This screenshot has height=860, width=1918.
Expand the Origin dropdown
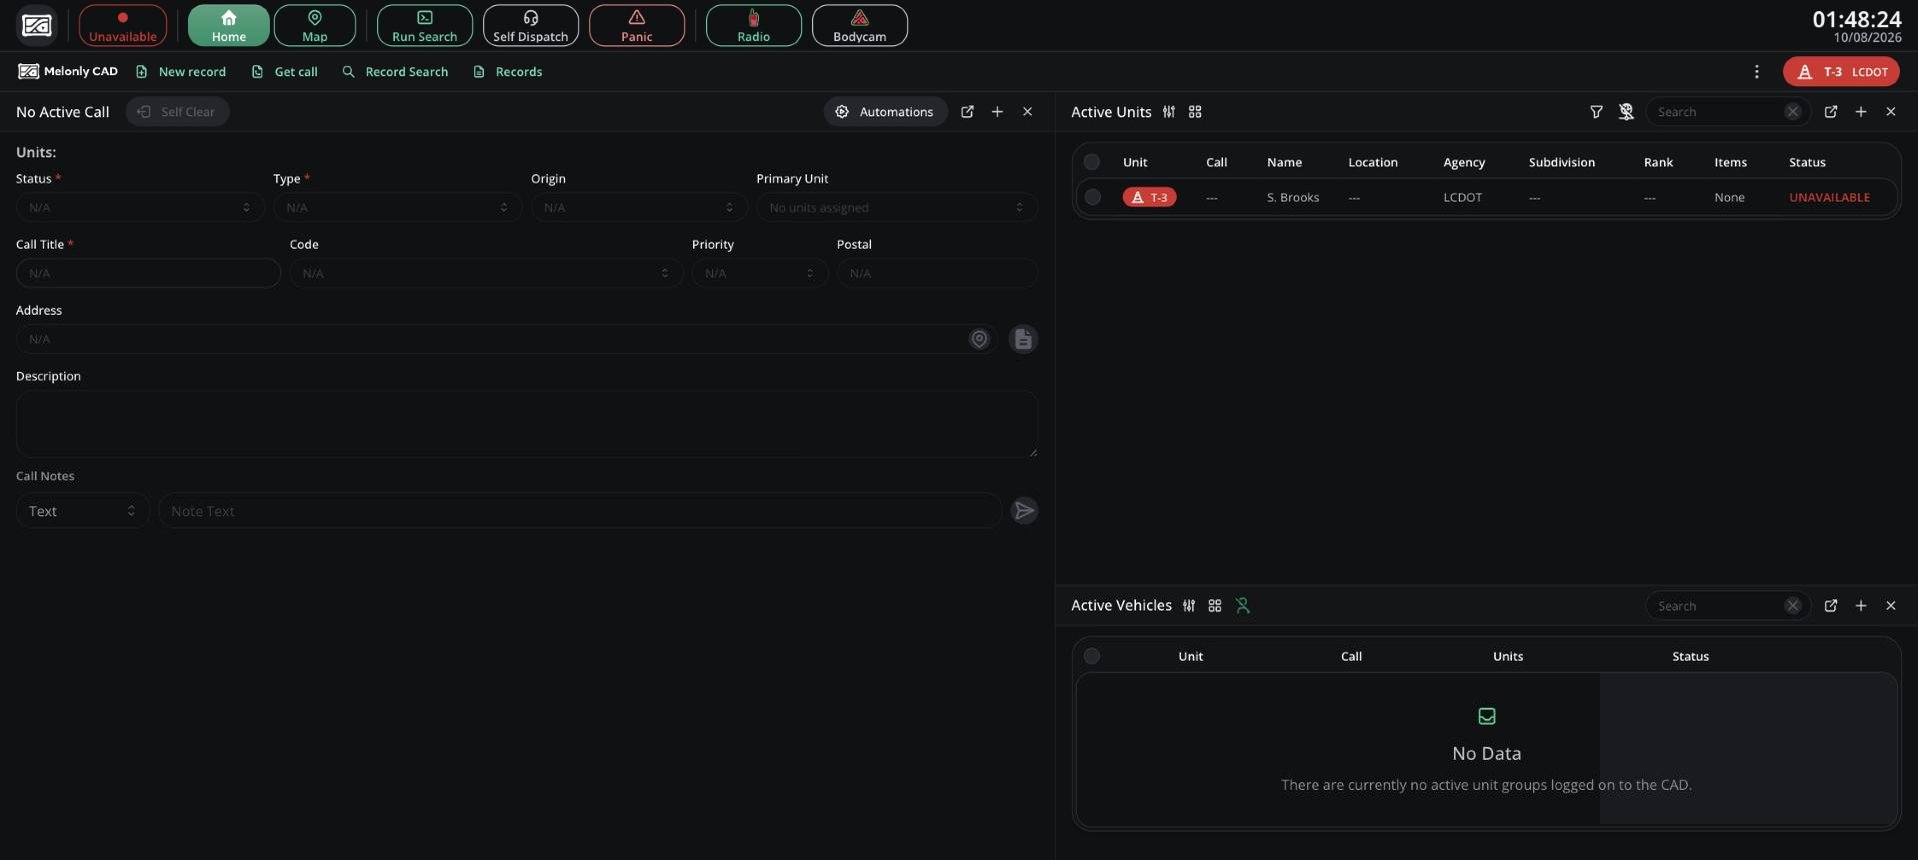[x=639, y=207]
